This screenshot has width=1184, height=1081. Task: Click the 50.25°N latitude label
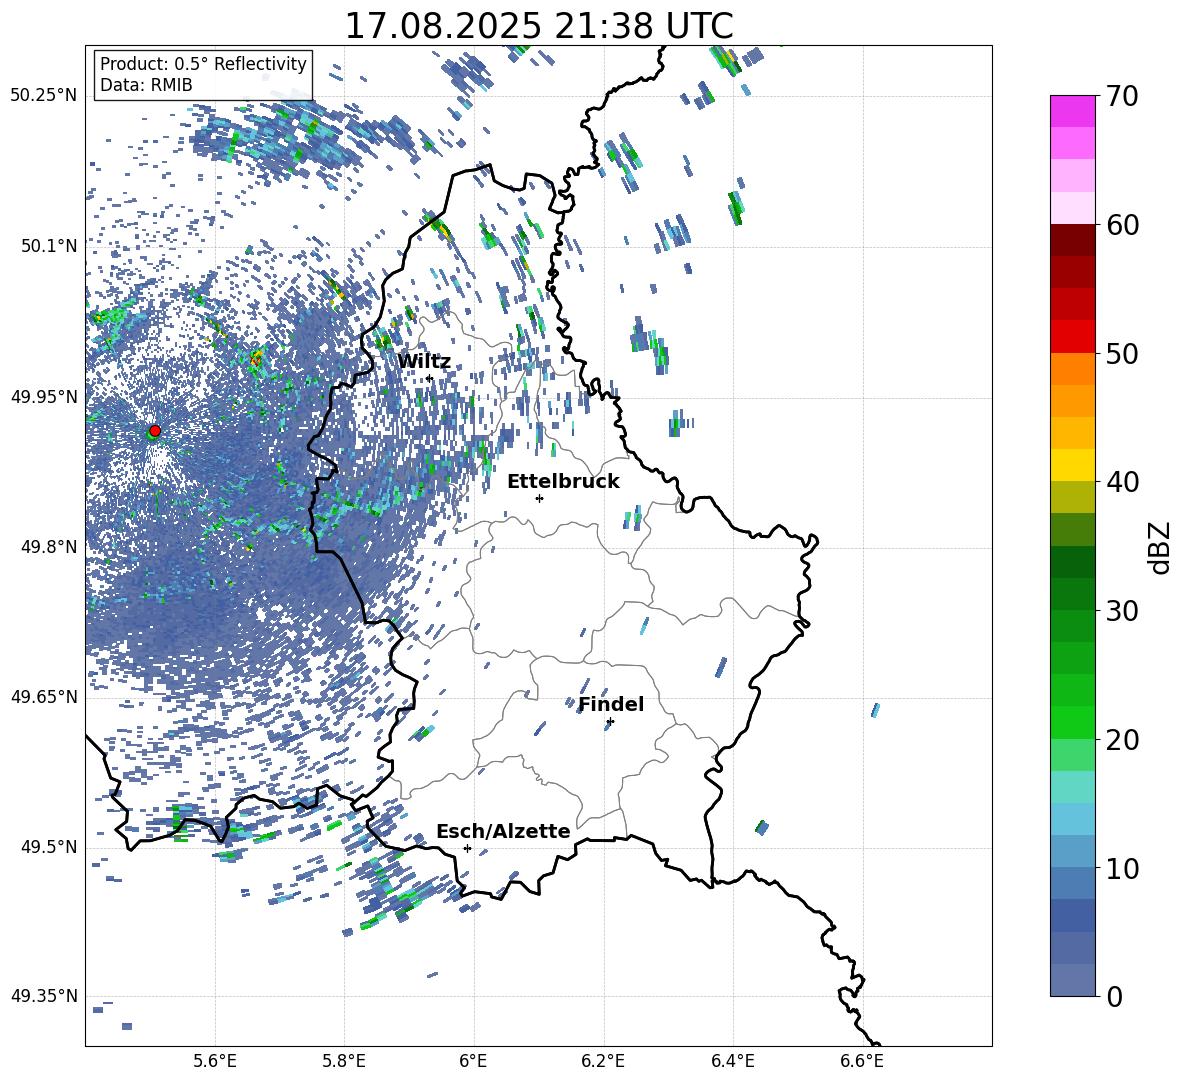coord(44,96)
